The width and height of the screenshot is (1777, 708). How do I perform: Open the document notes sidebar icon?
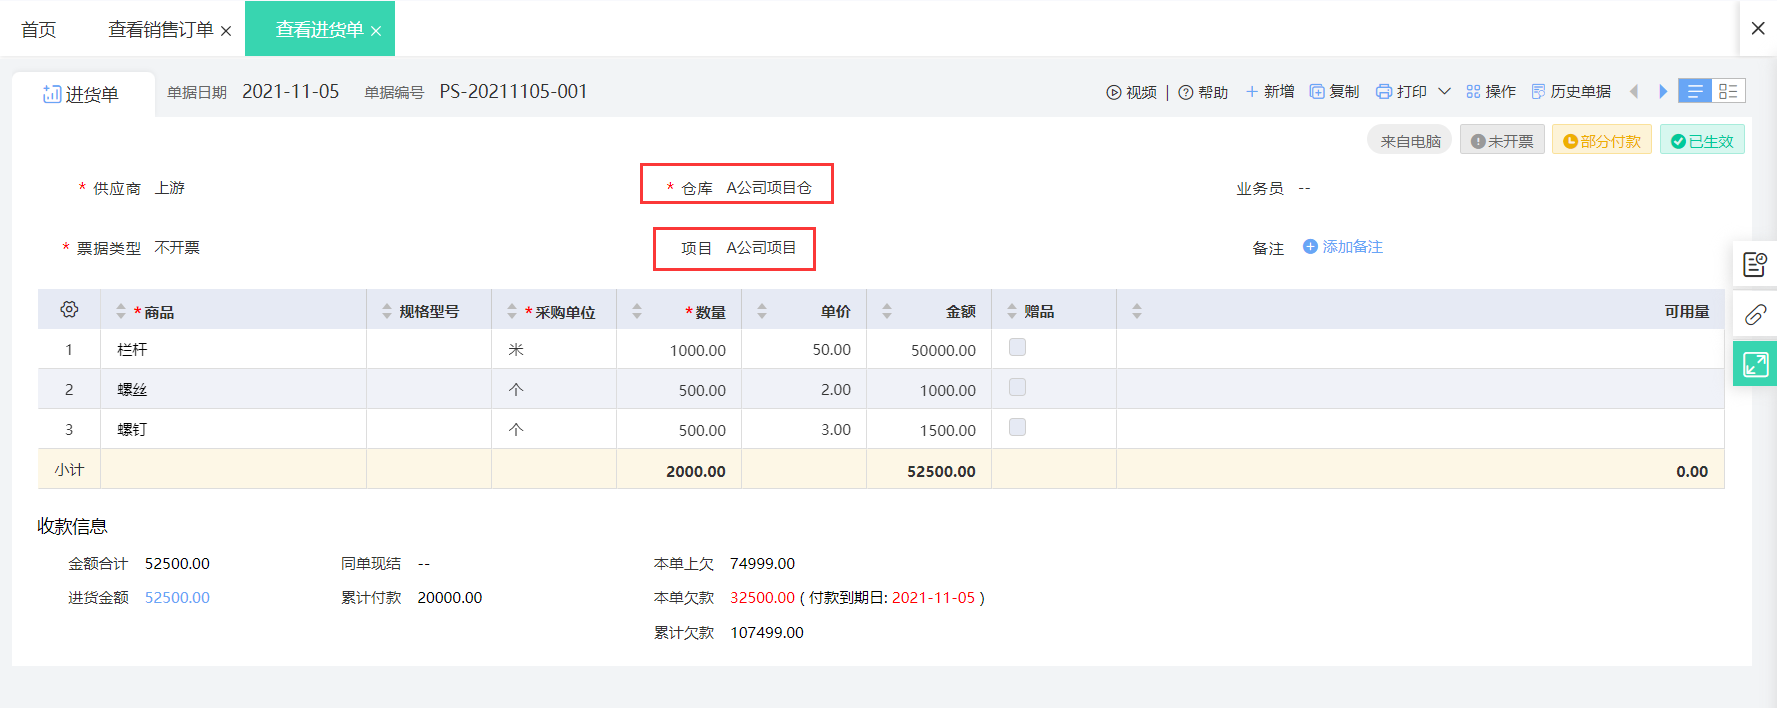click(1755, 264)
